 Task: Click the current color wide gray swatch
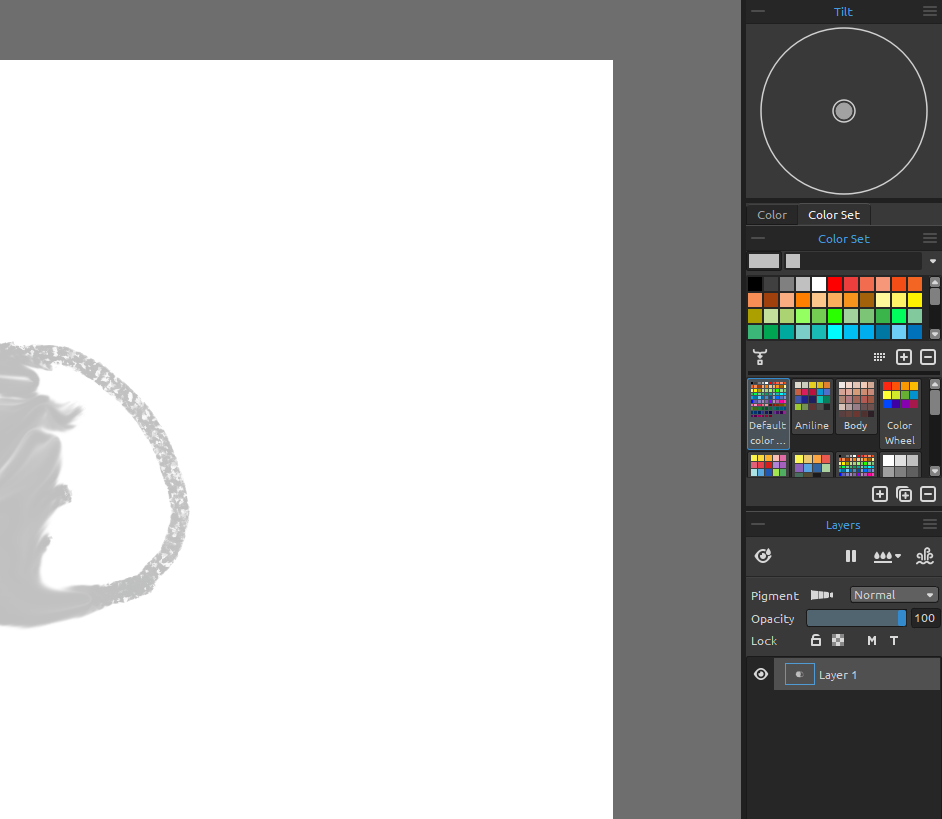coord(764,261)
